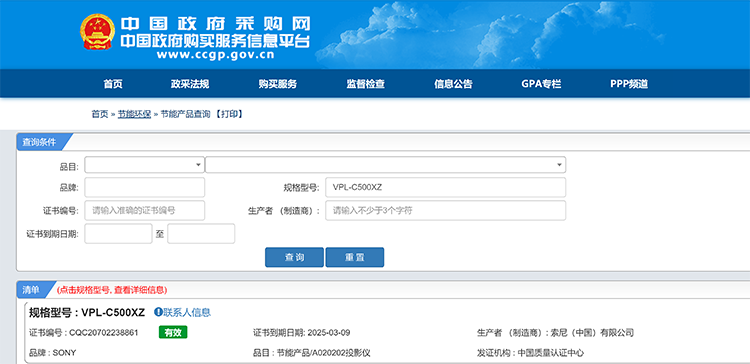The height and width of the screenshot is (364, 750).
Task: Click the website address www.ccgp.gov.cn
Action: coord(215,55)
